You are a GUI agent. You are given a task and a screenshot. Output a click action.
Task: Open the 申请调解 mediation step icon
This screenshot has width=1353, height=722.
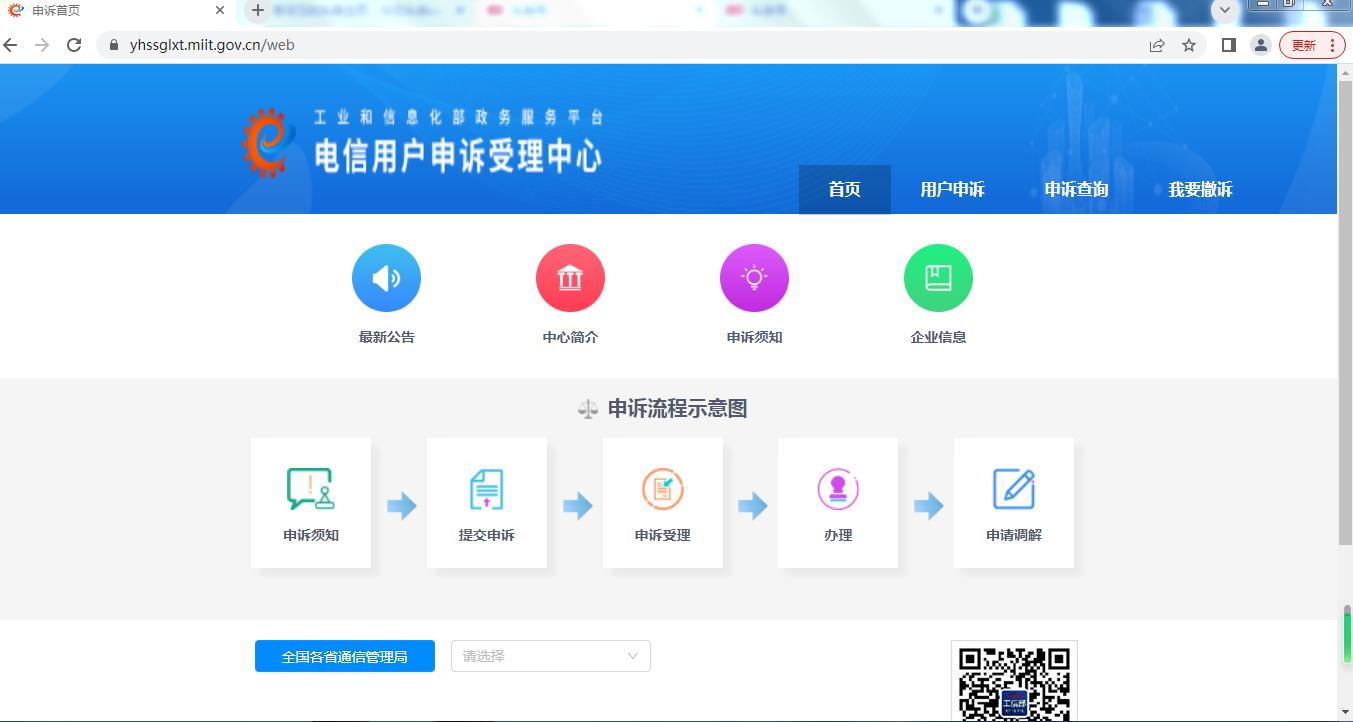pyautogui.click(x=1014, y=490)
